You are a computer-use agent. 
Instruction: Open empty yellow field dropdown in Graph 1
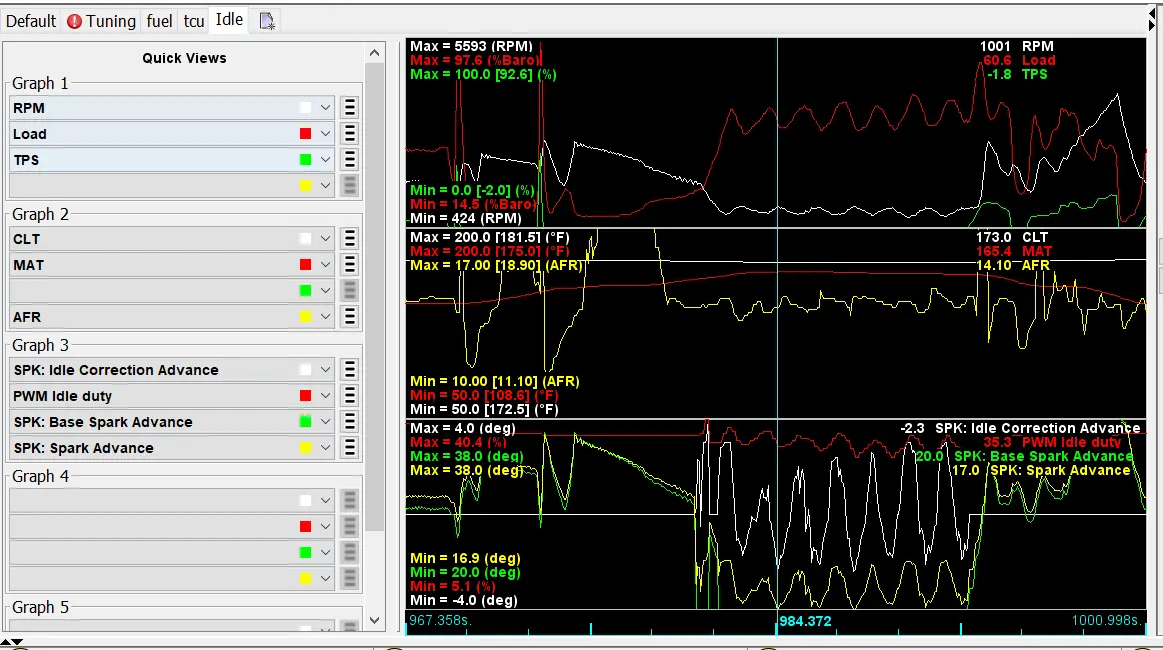click(325, 186)
